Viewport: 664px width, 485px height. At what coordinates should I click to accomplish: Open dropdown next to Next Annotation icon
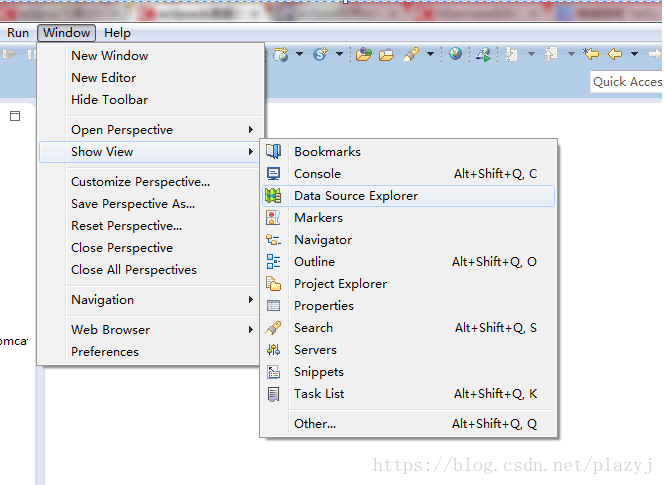531,54
